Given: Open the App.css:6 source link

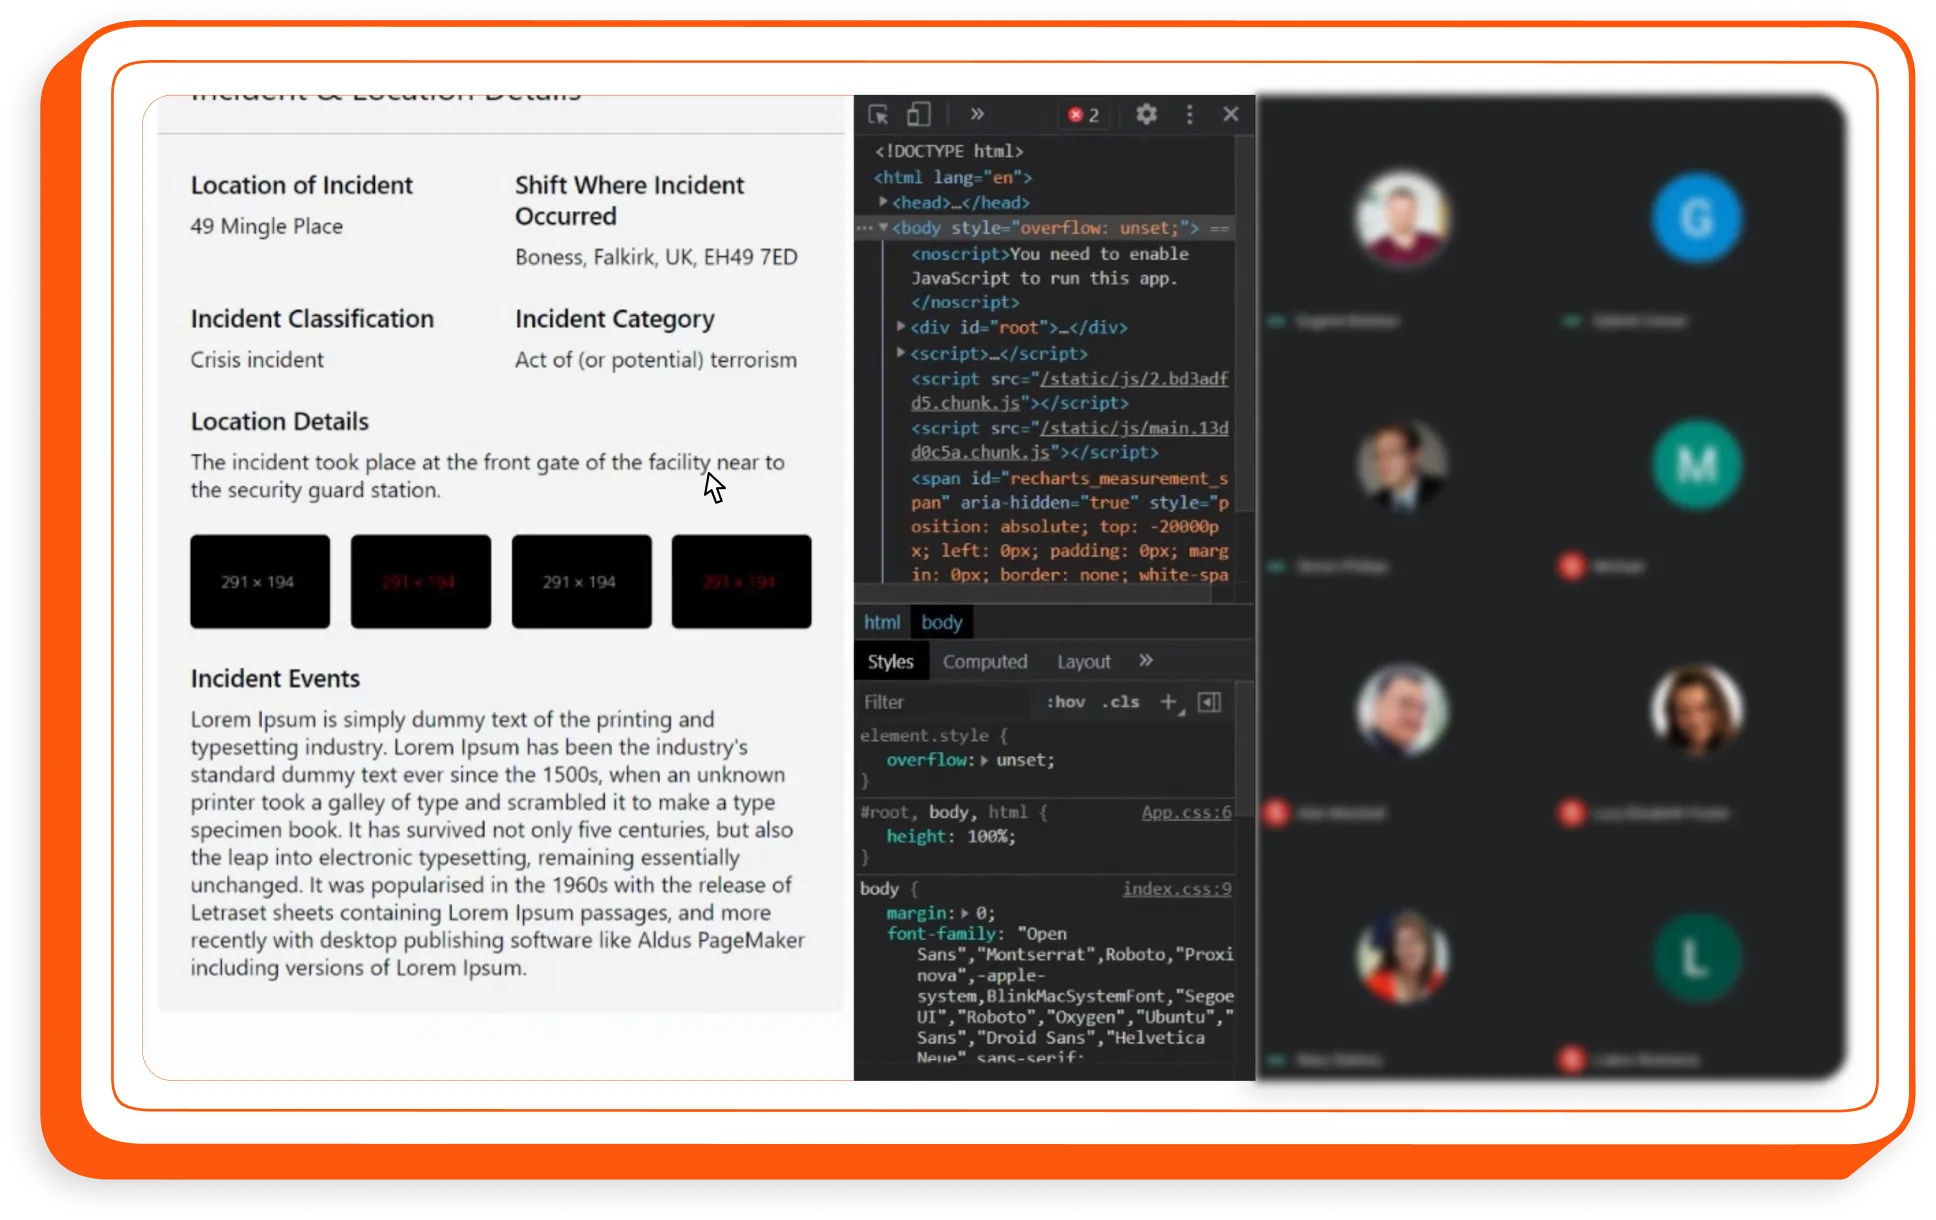Looking at the screenshot, I should tap(1187, 812).
